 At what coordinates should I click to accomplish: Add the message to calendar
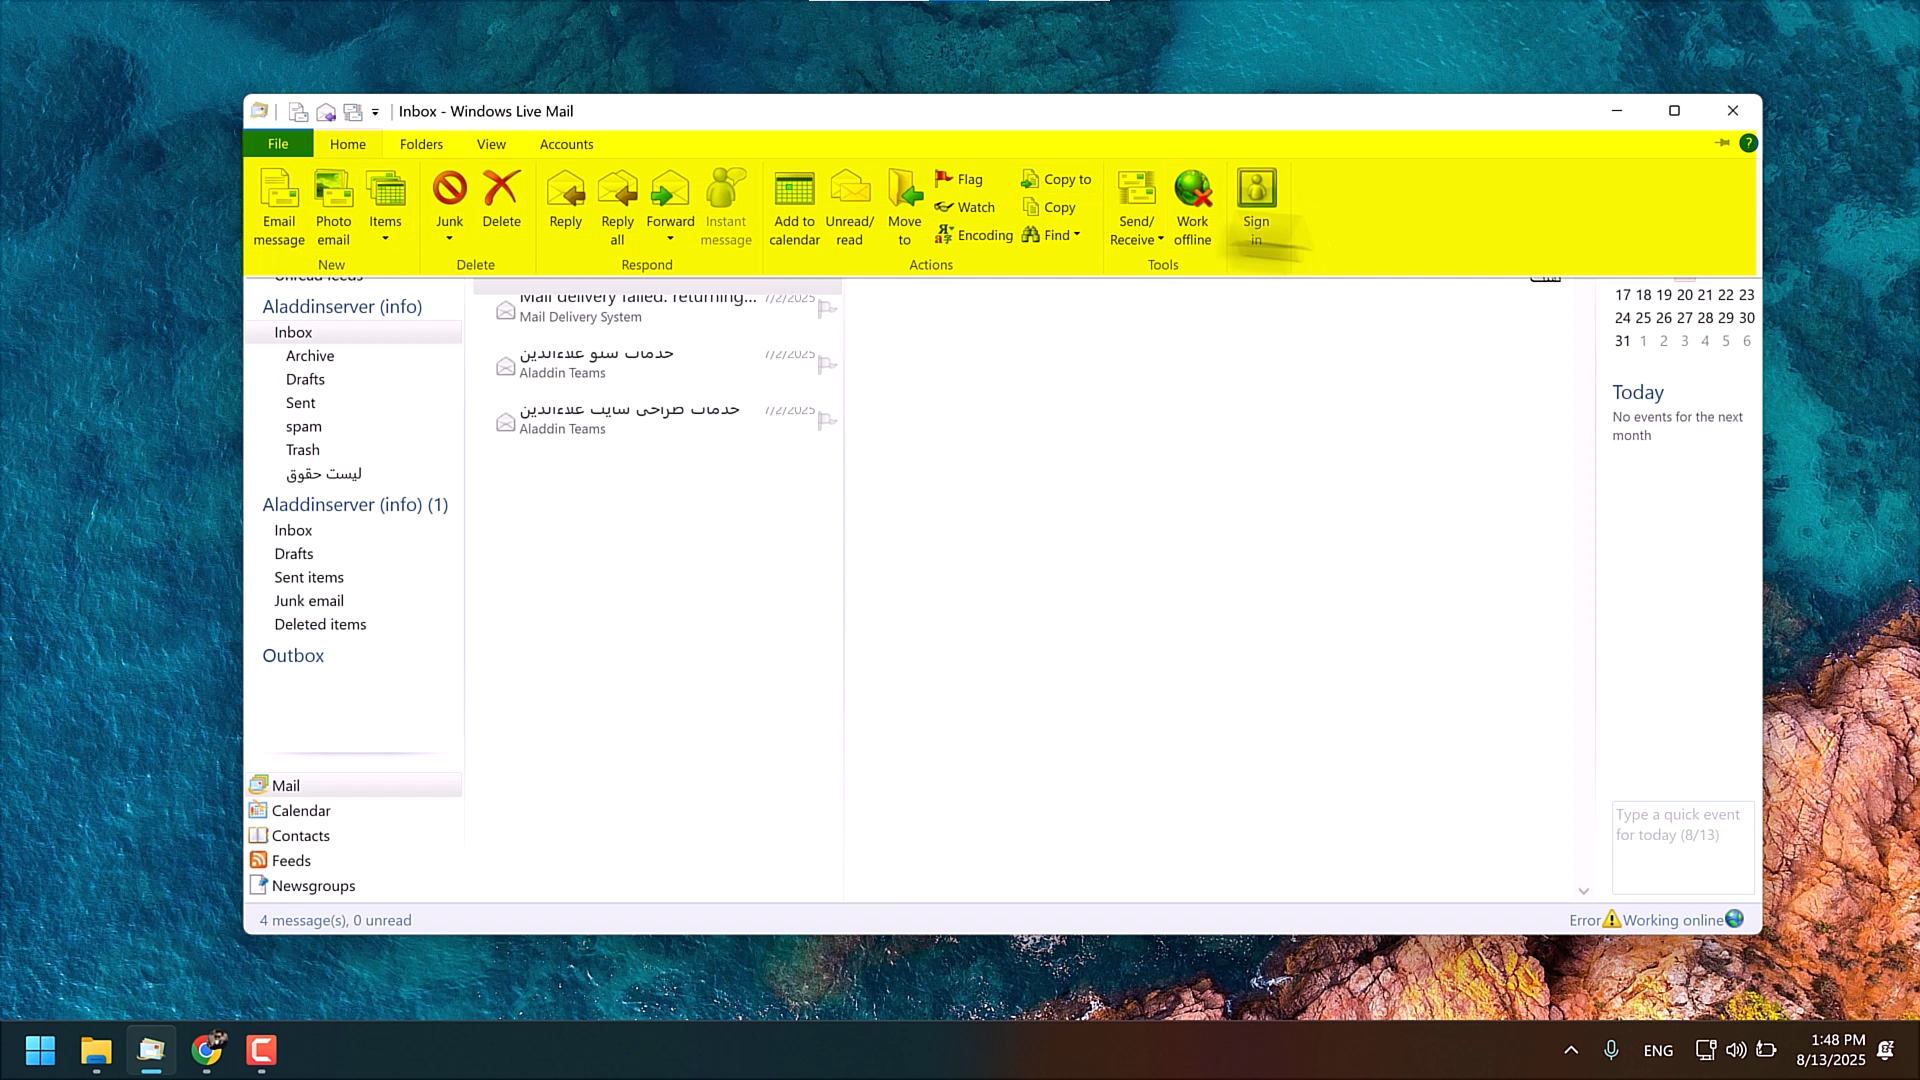(x=794, y=208)
